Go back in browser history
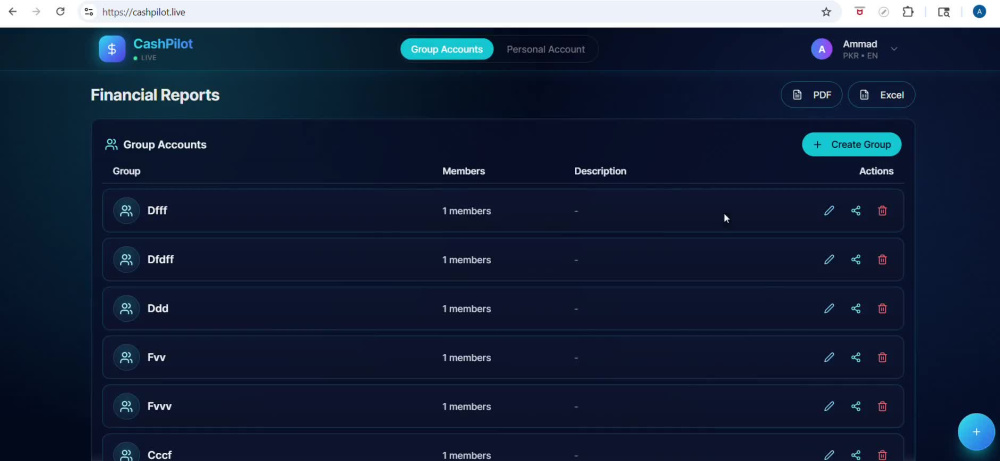This screenshot has height=461, width=1000. [13, 11]
